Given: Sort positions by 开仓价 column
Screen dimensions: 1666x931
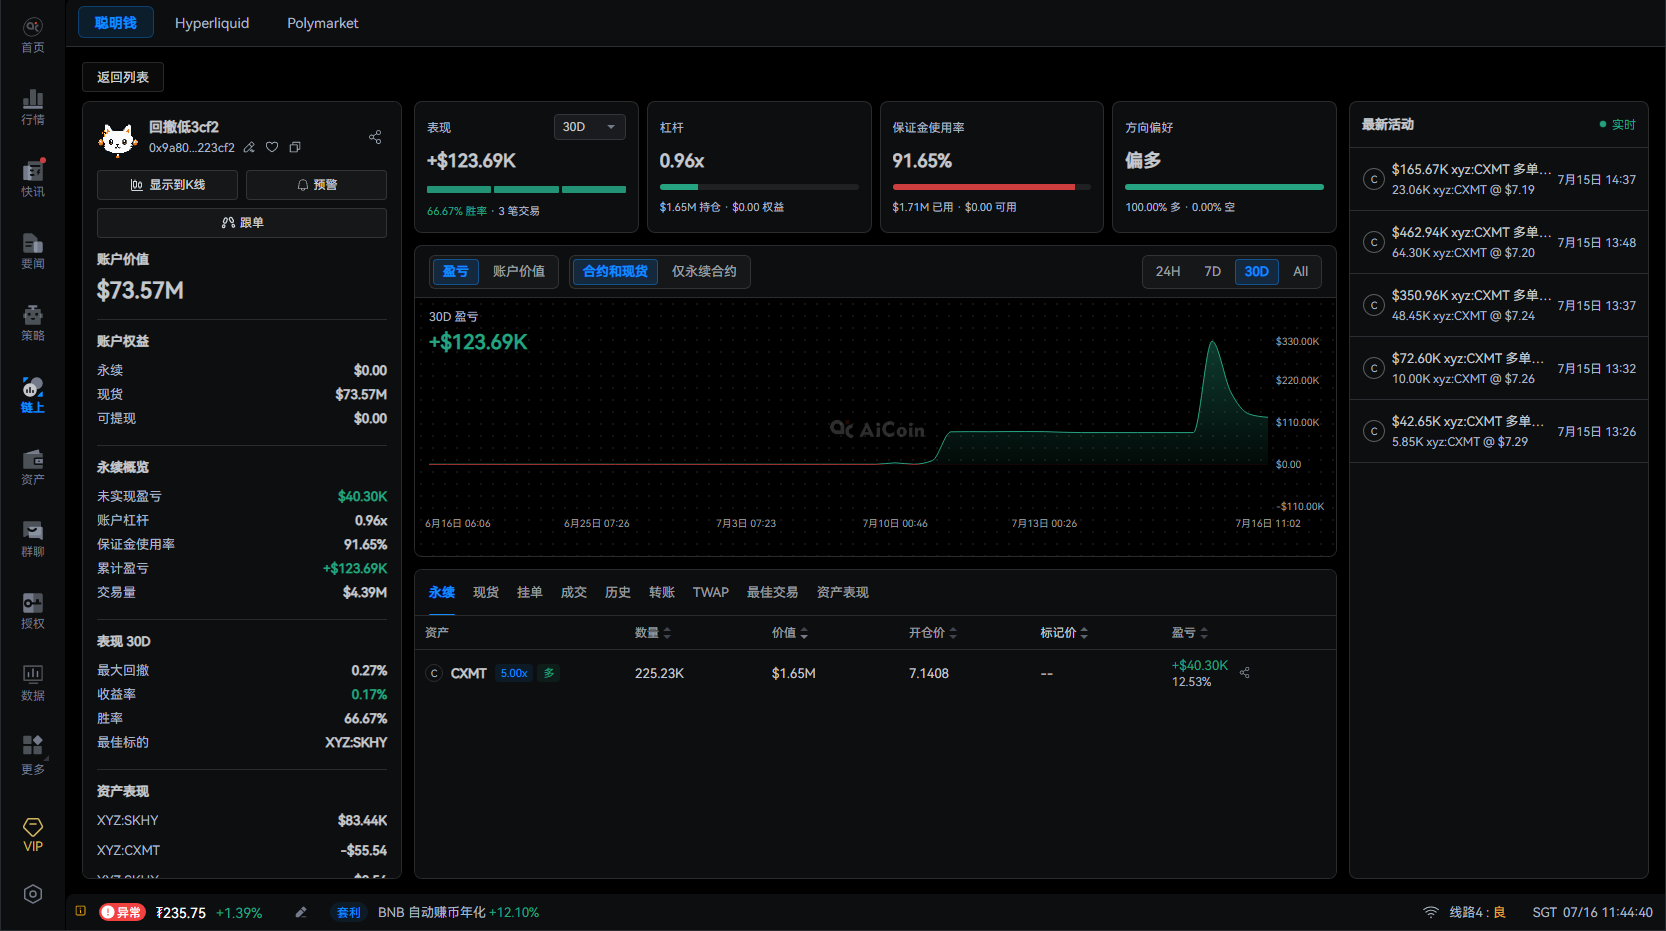Looking at the screenshot, I should (933, 633).
